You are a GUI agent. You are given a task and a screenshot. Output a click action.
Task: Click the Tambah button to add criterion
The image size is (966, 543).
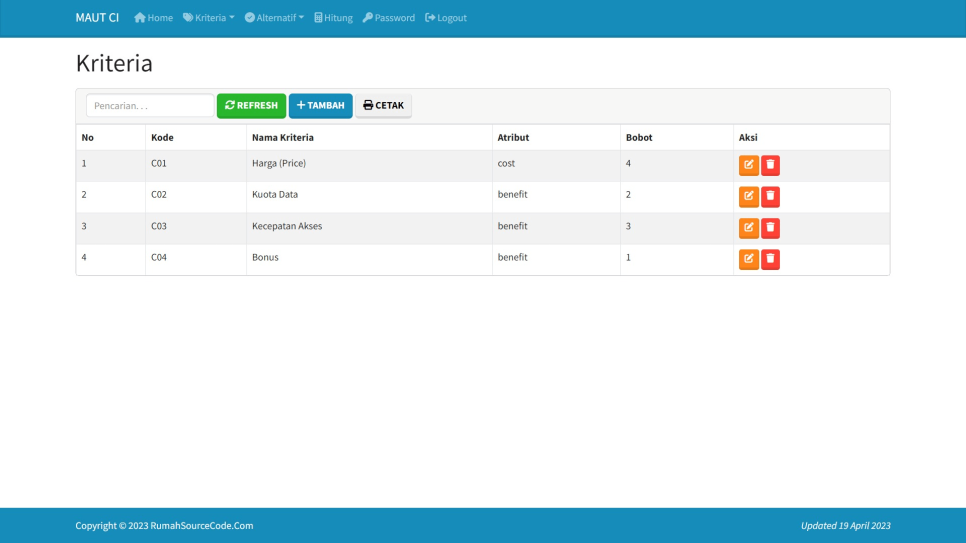320,106
